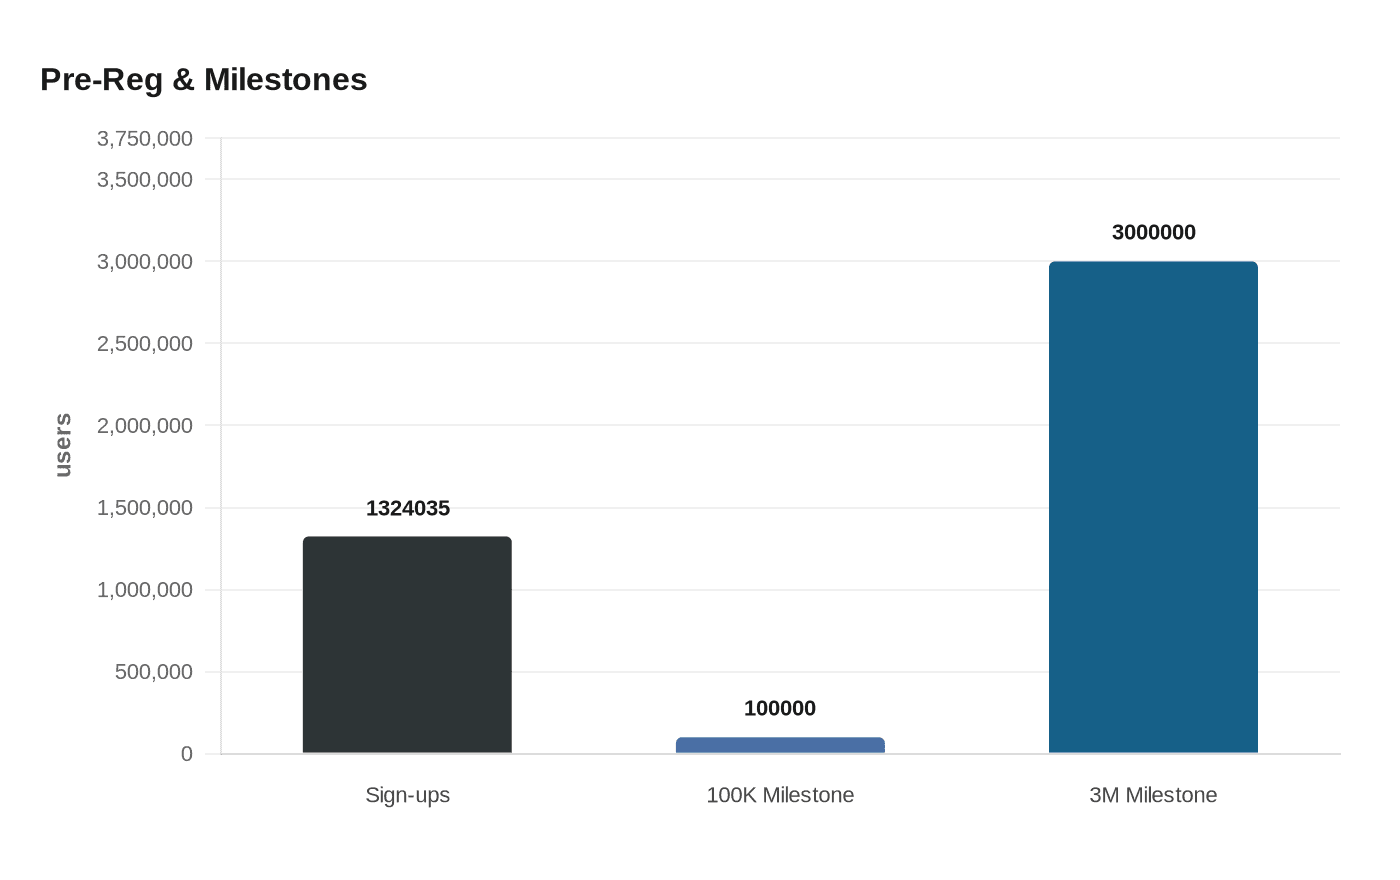Select the 100000 data label
This screenshot has height=880, width=1400.
coord(780,708)
